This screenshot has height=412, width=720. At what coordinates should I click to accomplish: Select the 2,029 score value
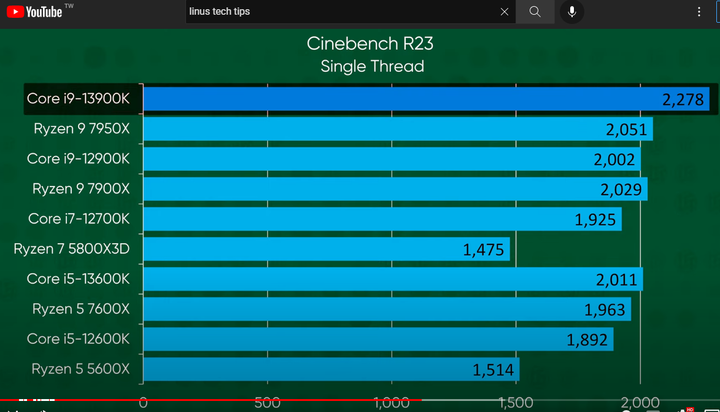point(621,190)
